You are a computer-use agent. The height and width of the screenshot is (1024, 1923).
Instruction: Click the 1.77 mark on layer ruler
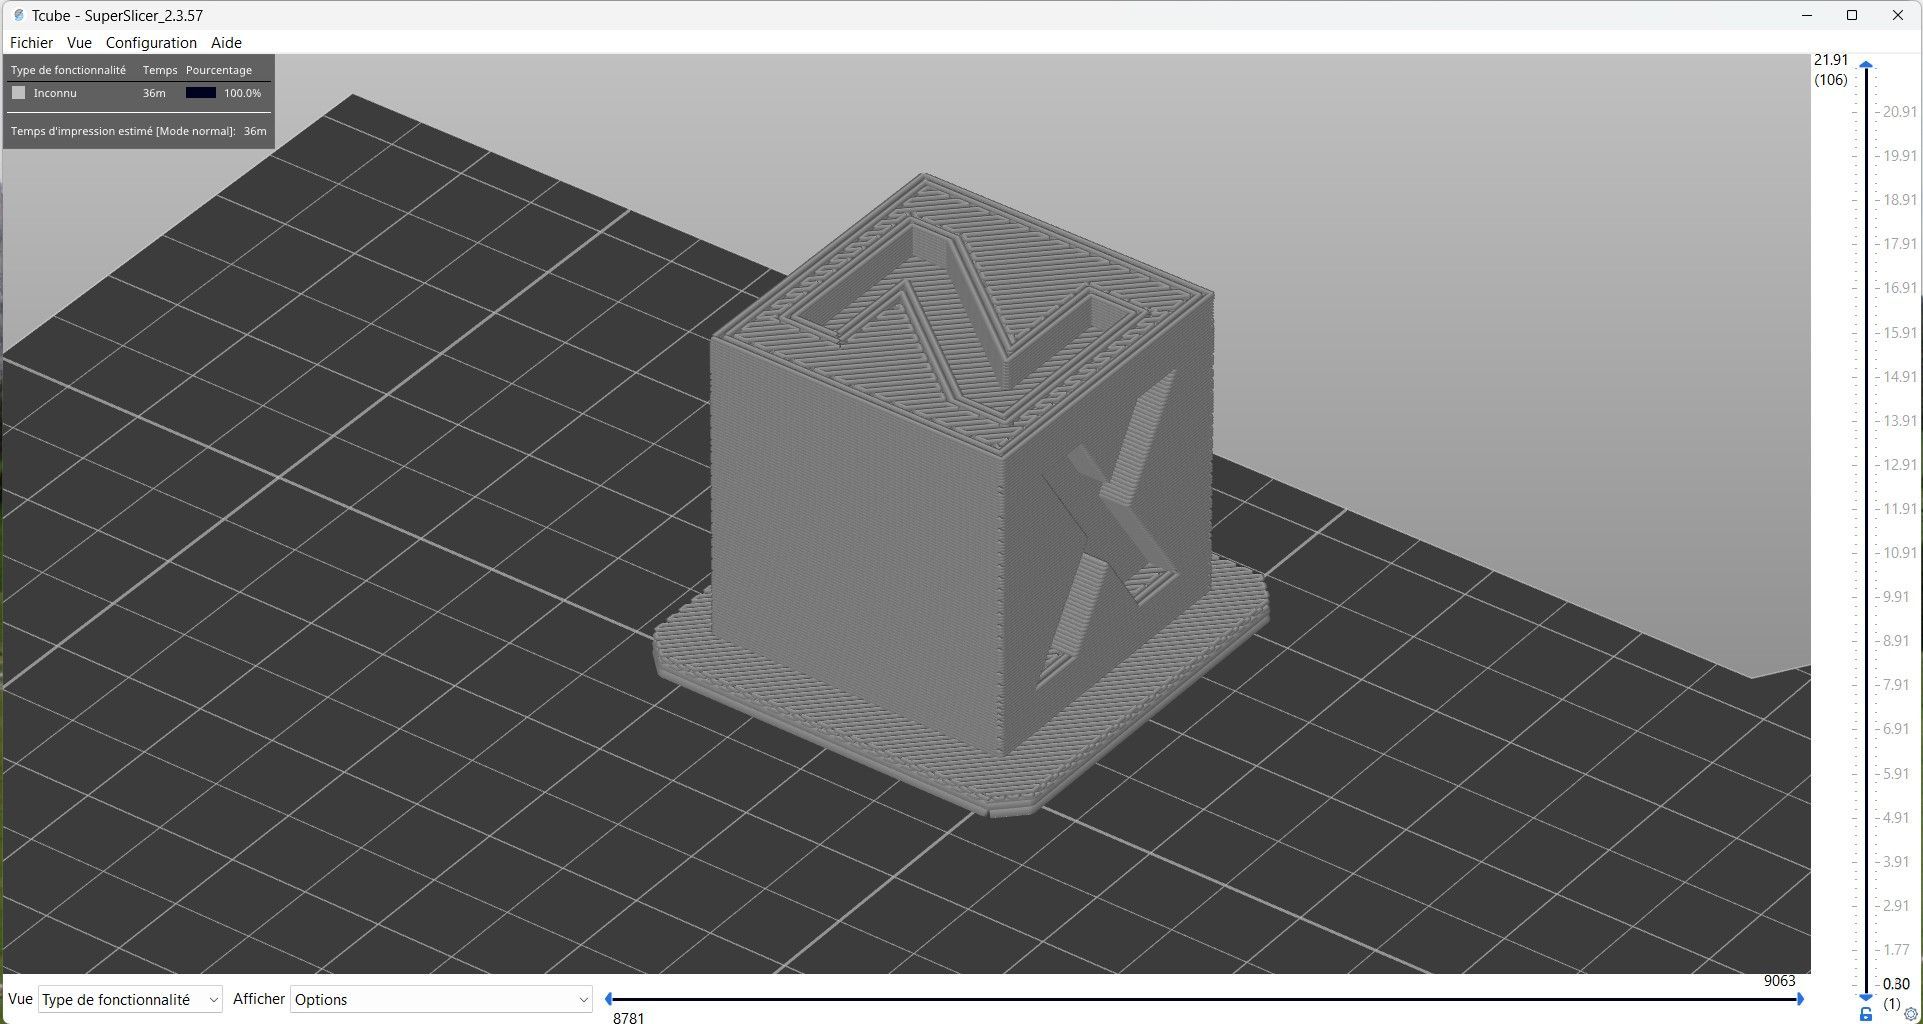(x=1896, y=950)
